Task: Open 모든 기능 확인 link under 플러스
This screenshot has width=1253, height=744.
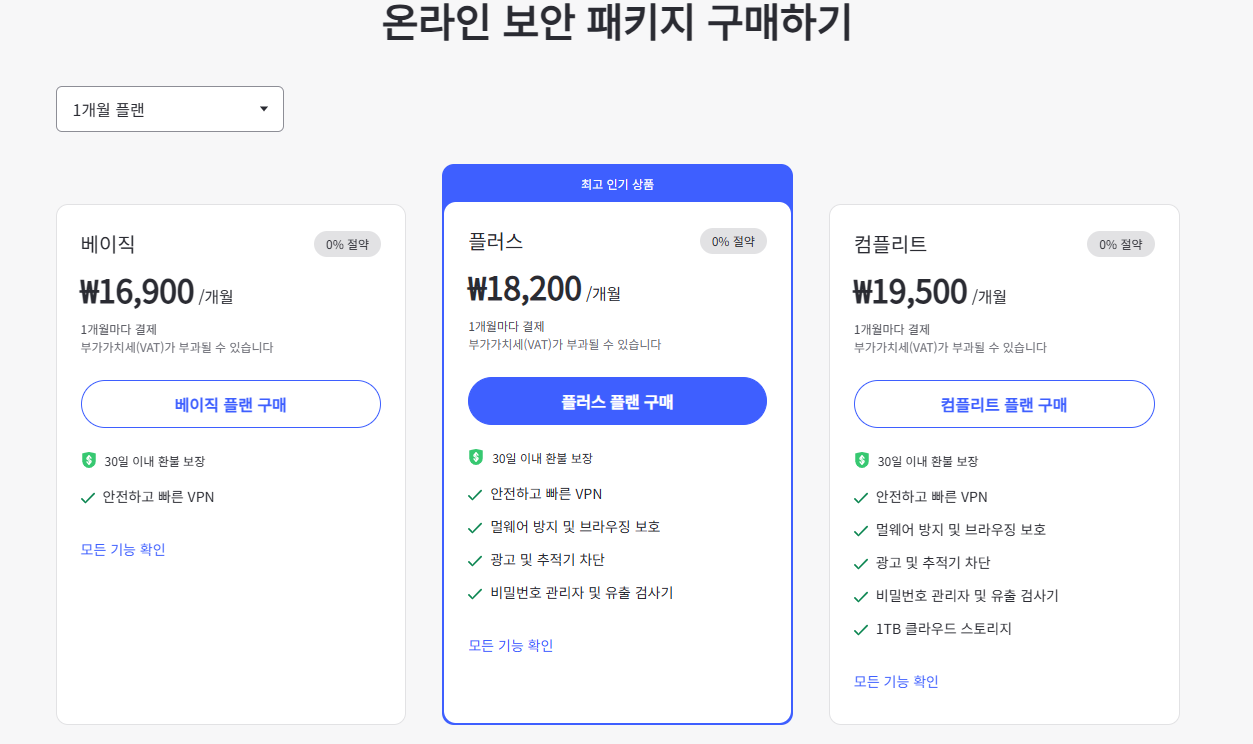Action: click(511, 645)
